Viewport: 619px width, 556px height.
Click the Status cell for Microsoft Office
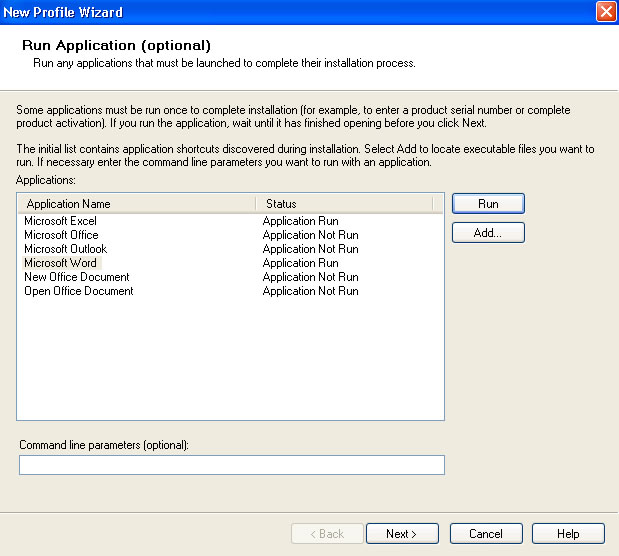click(310, 235)
